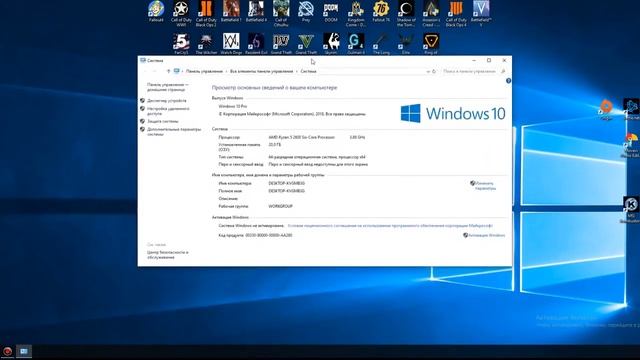This screenshot has height=360, width=640.
Task: Click the Grand Theft Auto IV icon
Action: coord(281,42)
